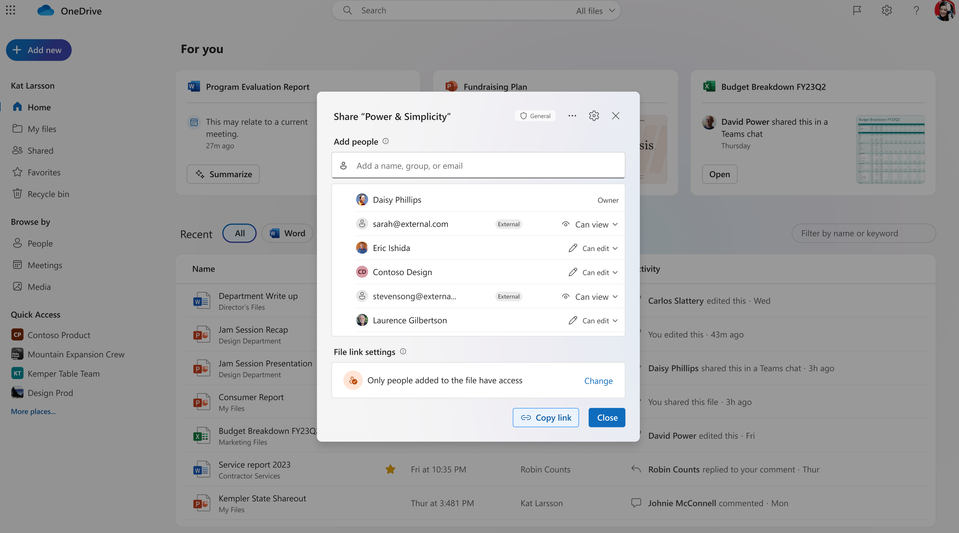Browse by Meetings in sidebar
The width and height of the screenshot is (959, 533).
tap(37, 265)
